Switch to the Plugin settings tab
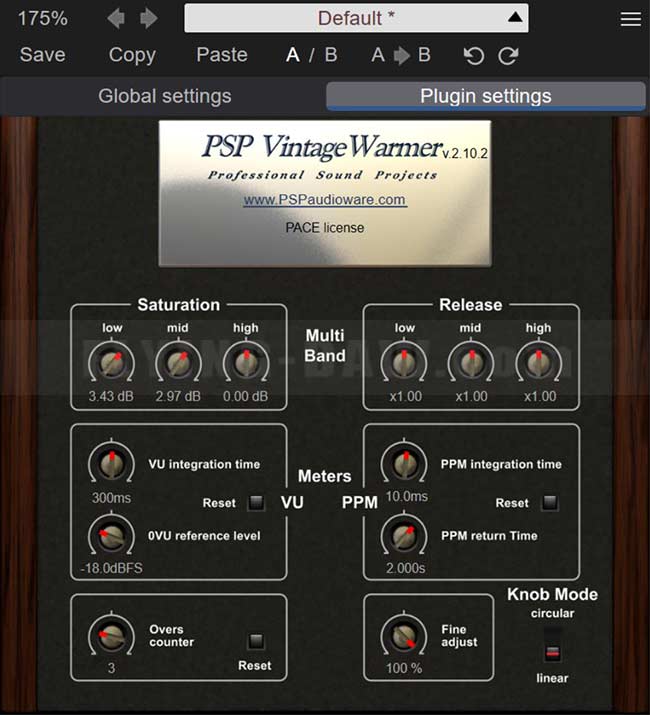Image resolution: width=650 pixels, height=715 pixels. pyautogui.click(x=486, y=96)
